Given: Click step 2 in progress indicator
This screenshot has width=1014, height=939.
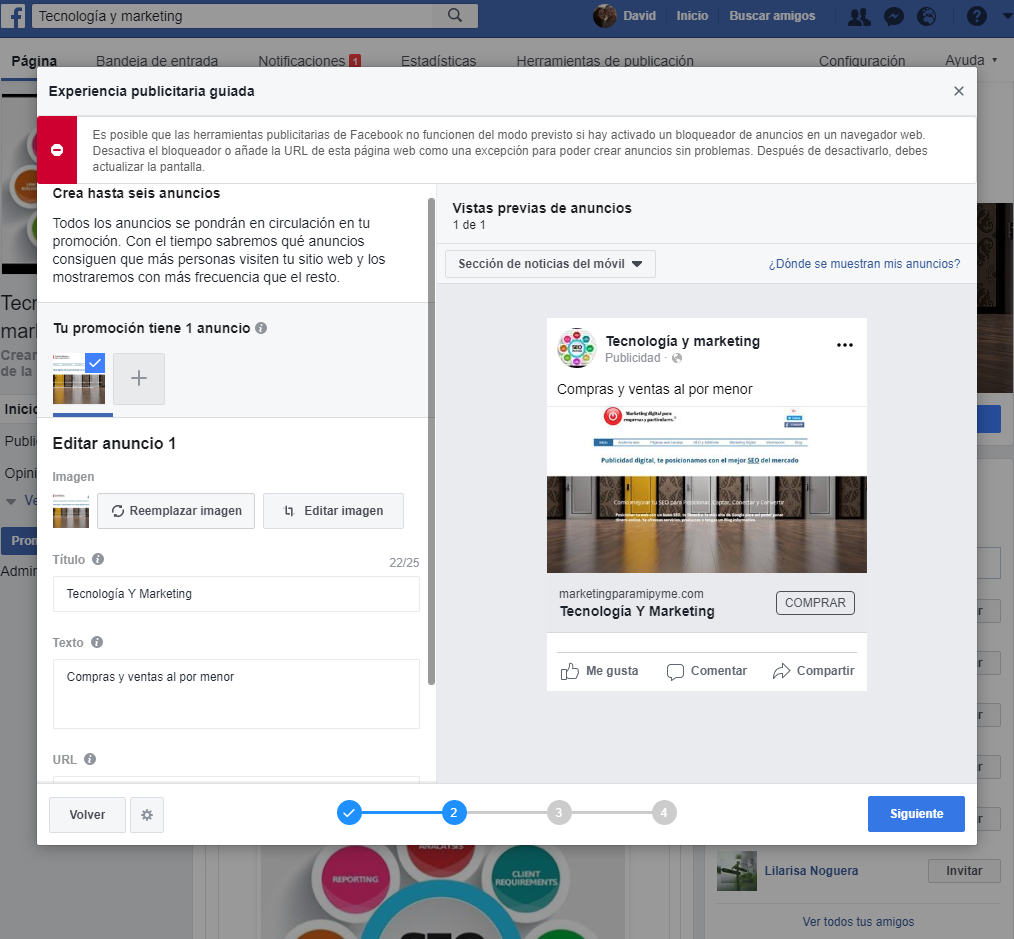Looking at the screenshot, I should click(454, 813).
